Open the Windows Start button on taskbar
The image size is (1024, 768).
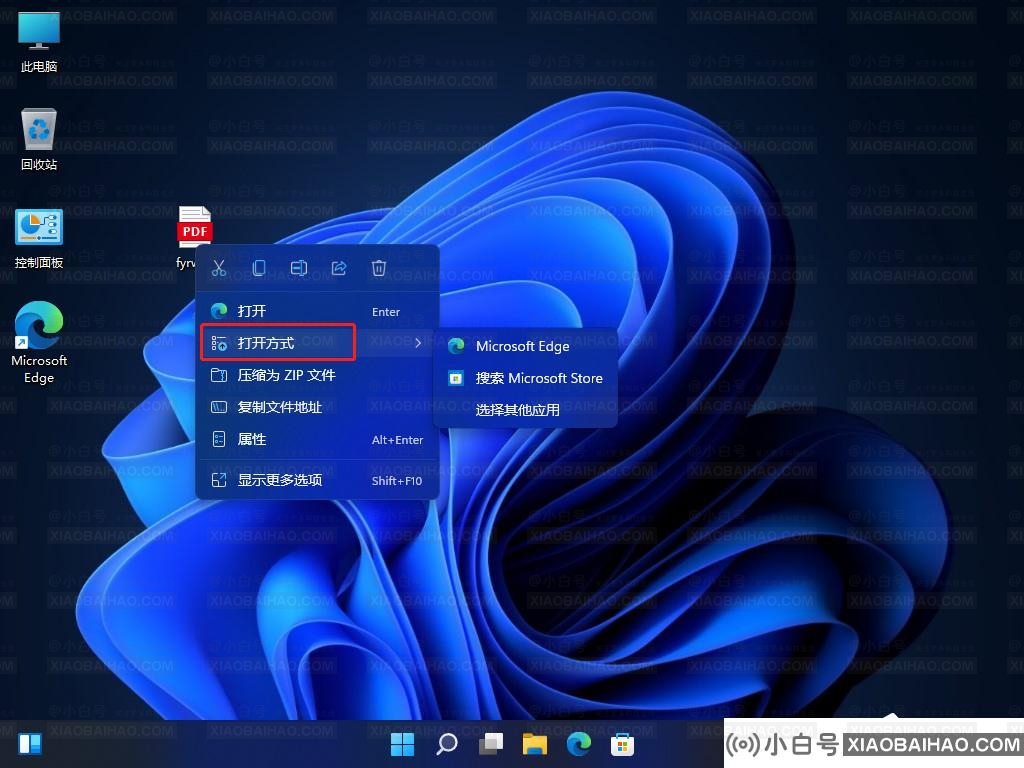pyautogui.click(x=402, y=744)
